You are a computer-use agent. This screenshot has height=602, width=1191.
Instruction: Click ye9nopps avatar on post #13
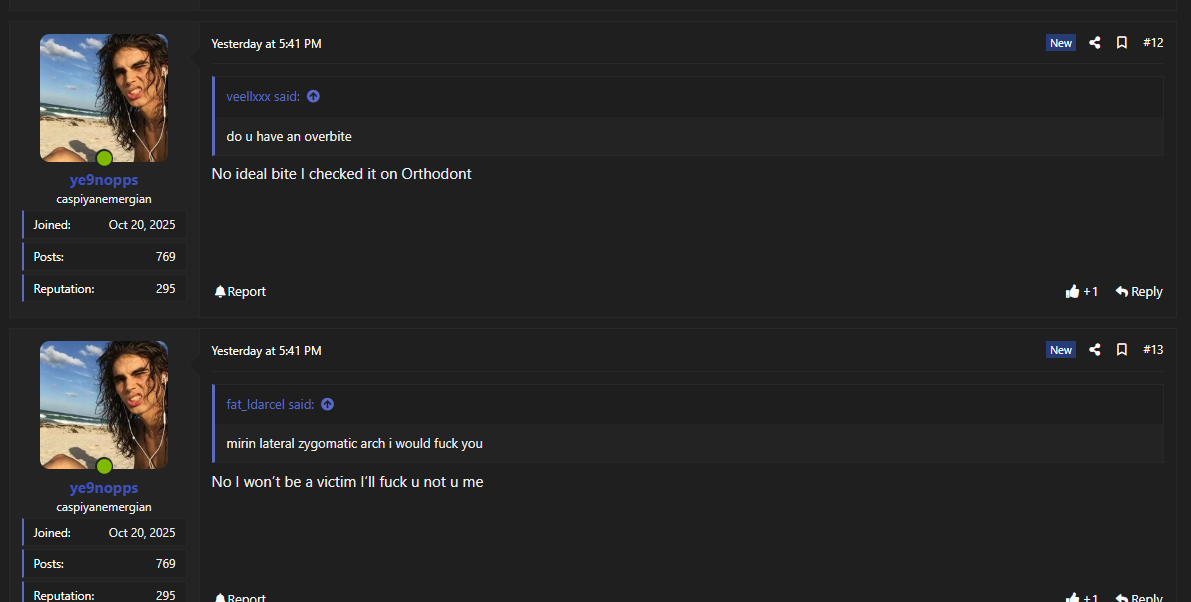click(104, 405)
